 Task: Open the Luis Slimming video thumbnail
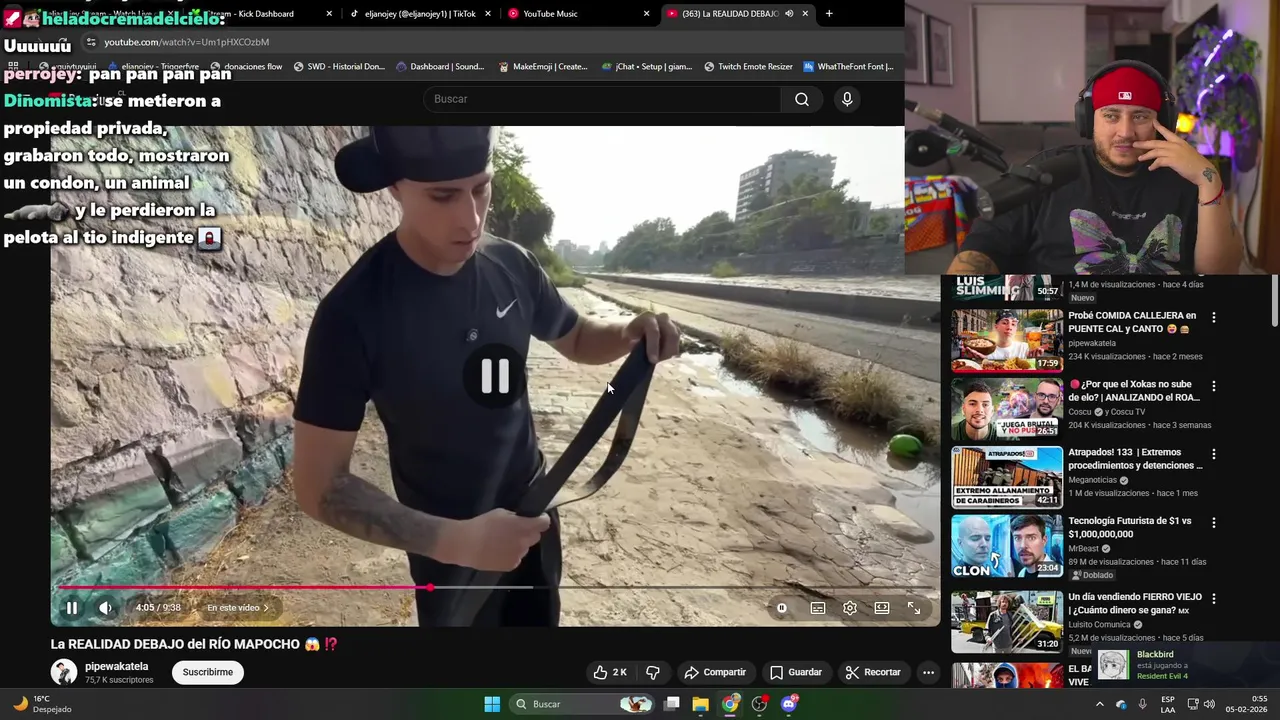pos(1007,288)
